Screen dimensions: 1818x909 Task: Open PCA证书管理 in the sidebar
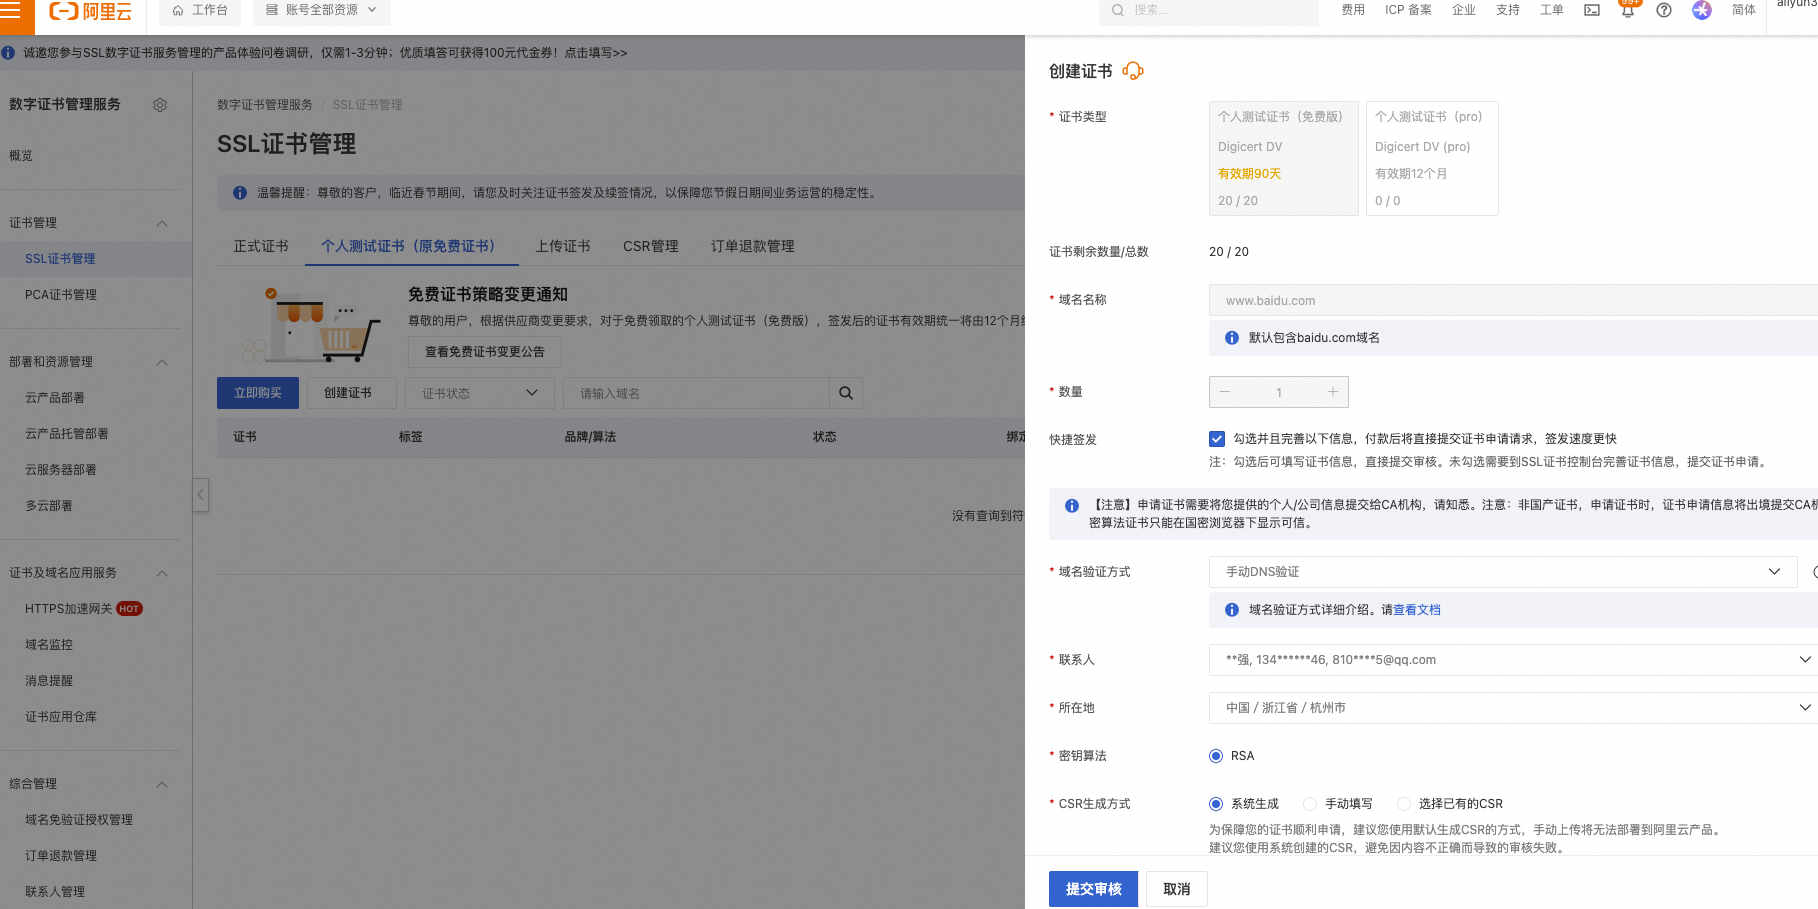tap(61, 295)
